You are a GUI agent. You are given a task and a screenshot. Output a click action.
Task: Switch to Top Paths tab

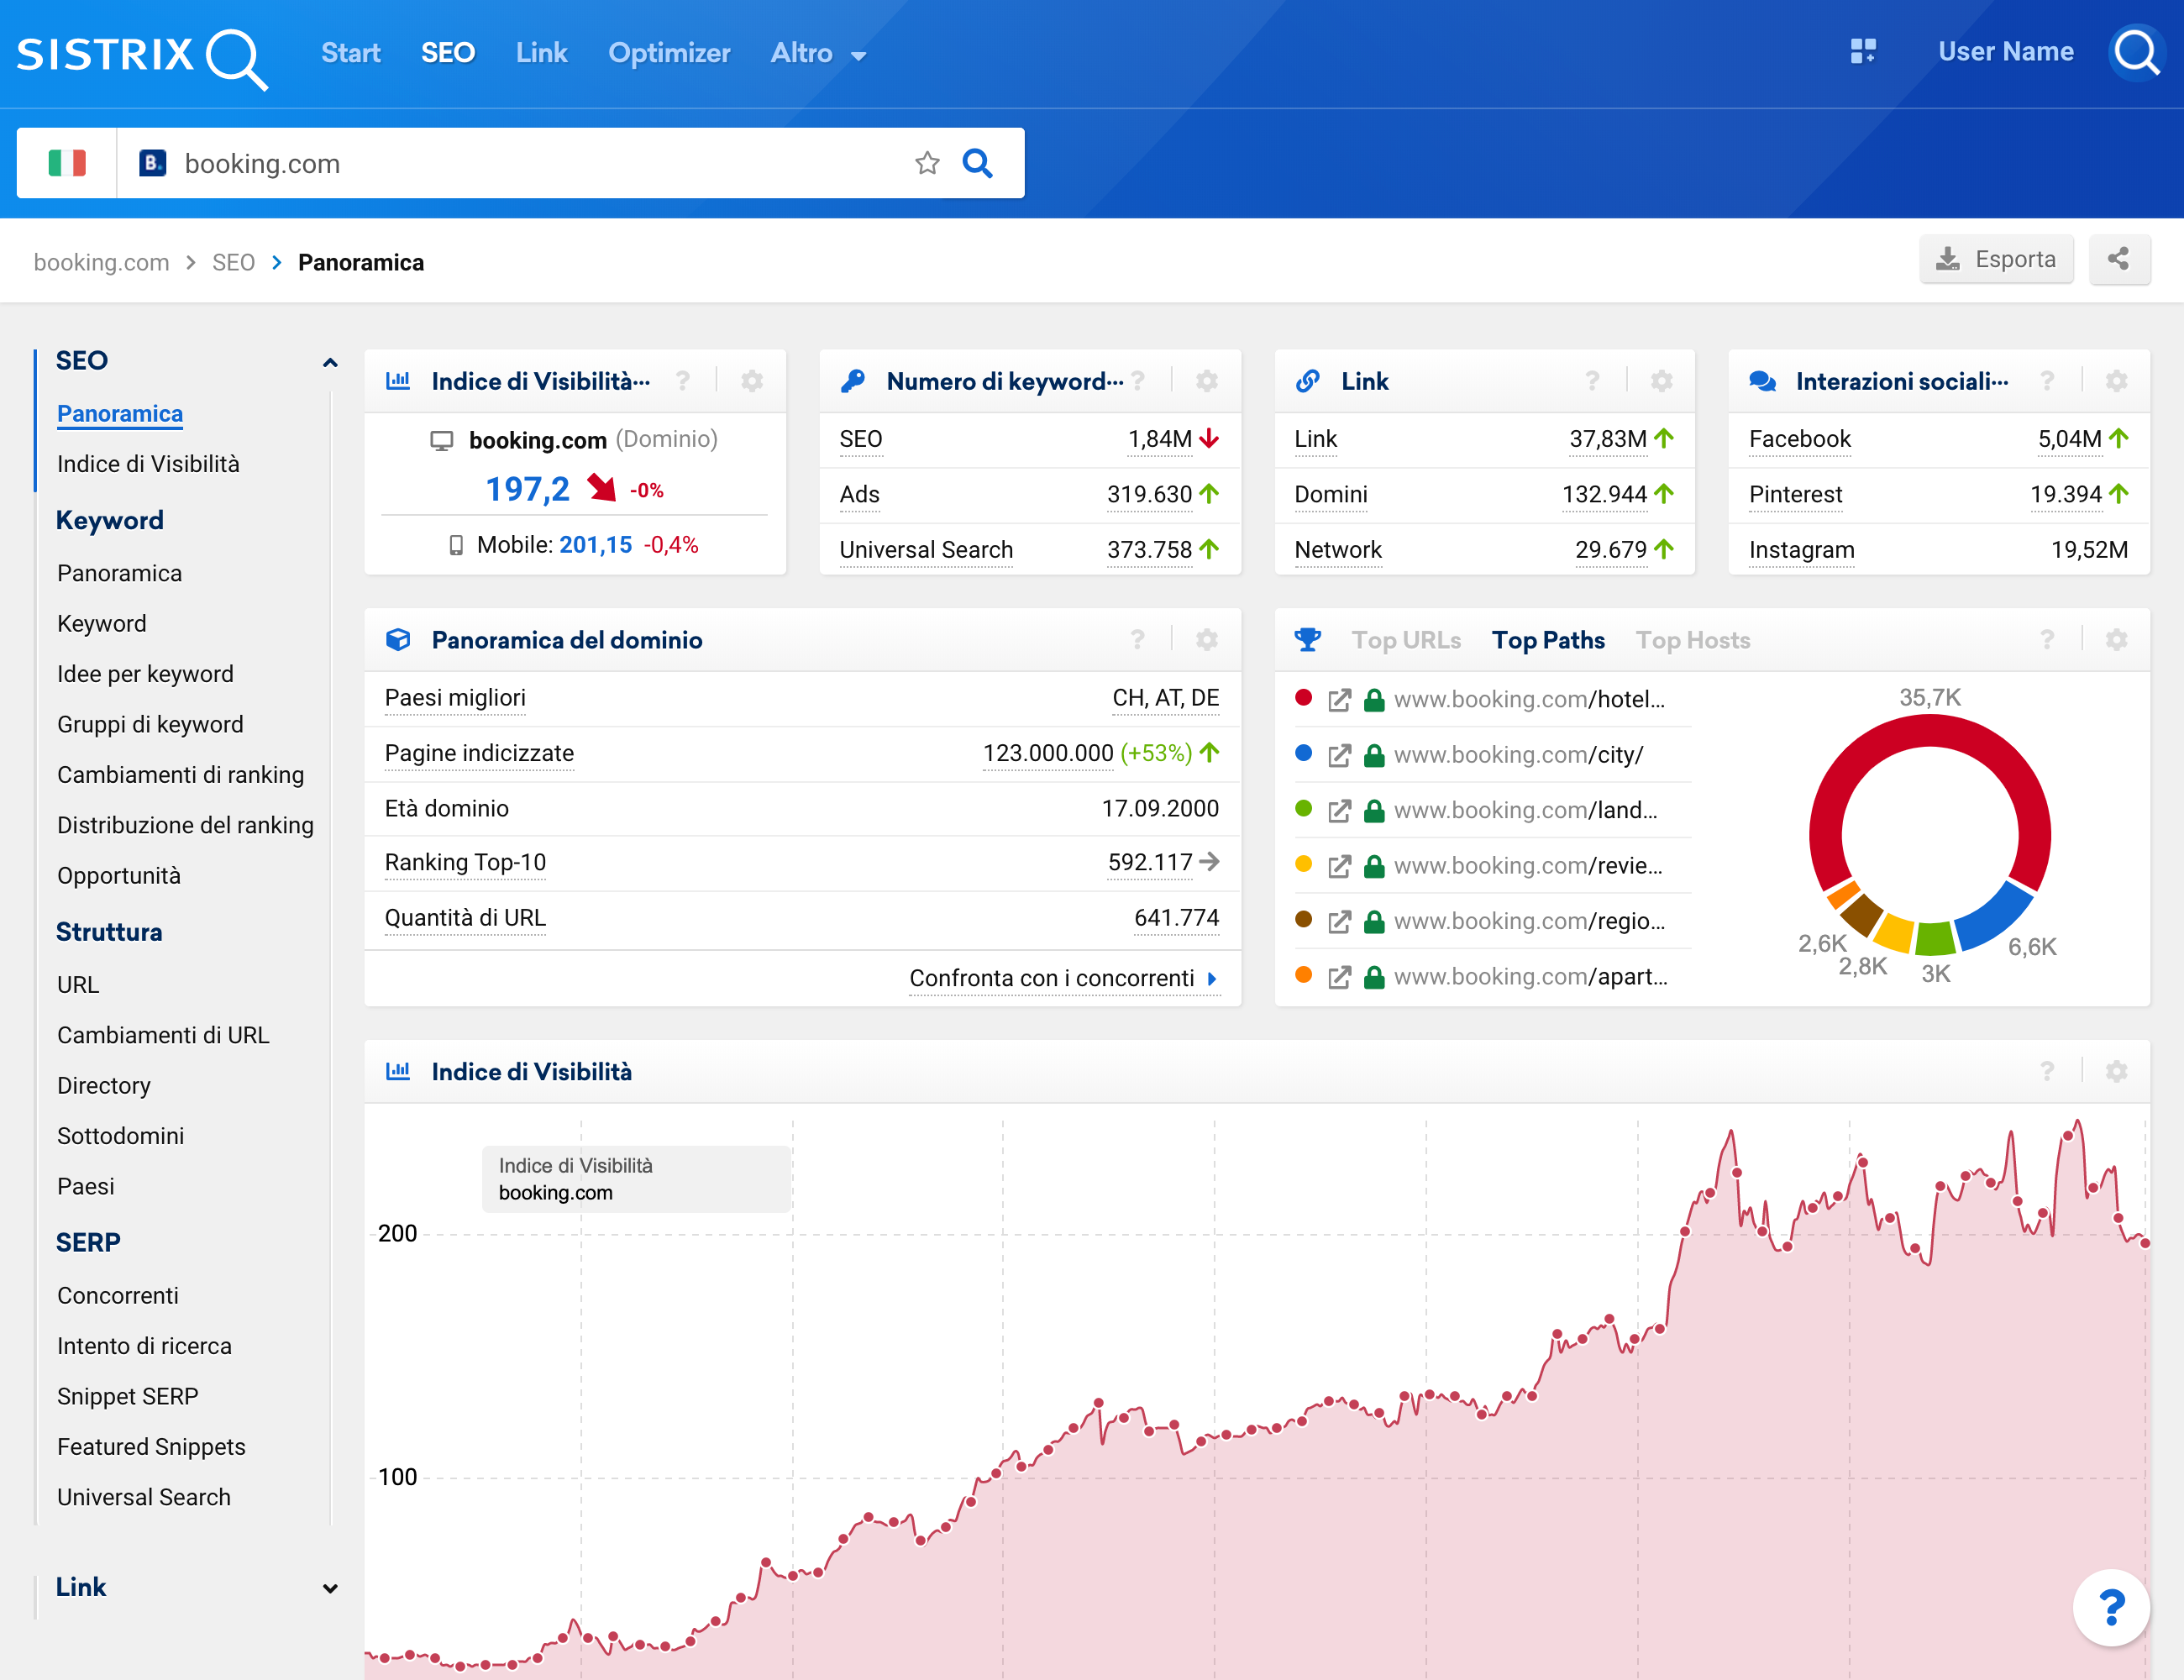click(1548, 640)
